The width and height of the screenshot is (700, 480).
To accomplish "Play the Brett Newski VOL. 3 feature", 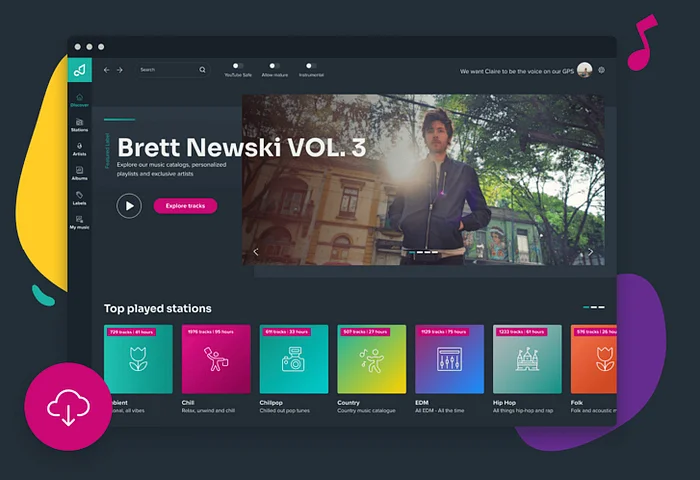I will (129, 206).
